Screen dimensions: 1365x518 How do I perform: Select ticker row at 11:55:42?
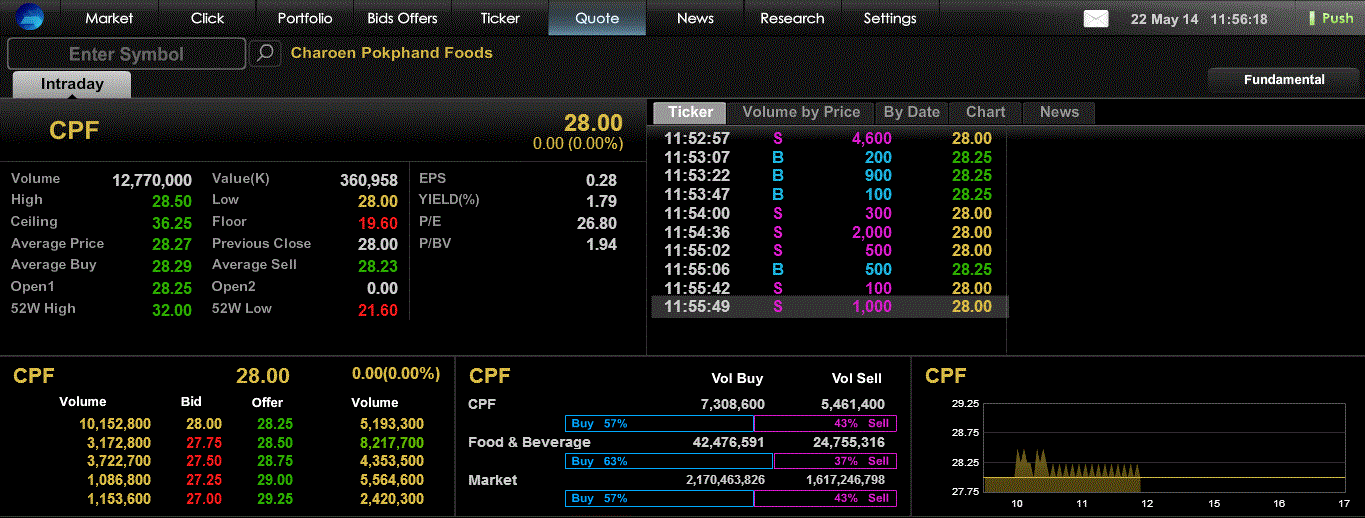829,288
